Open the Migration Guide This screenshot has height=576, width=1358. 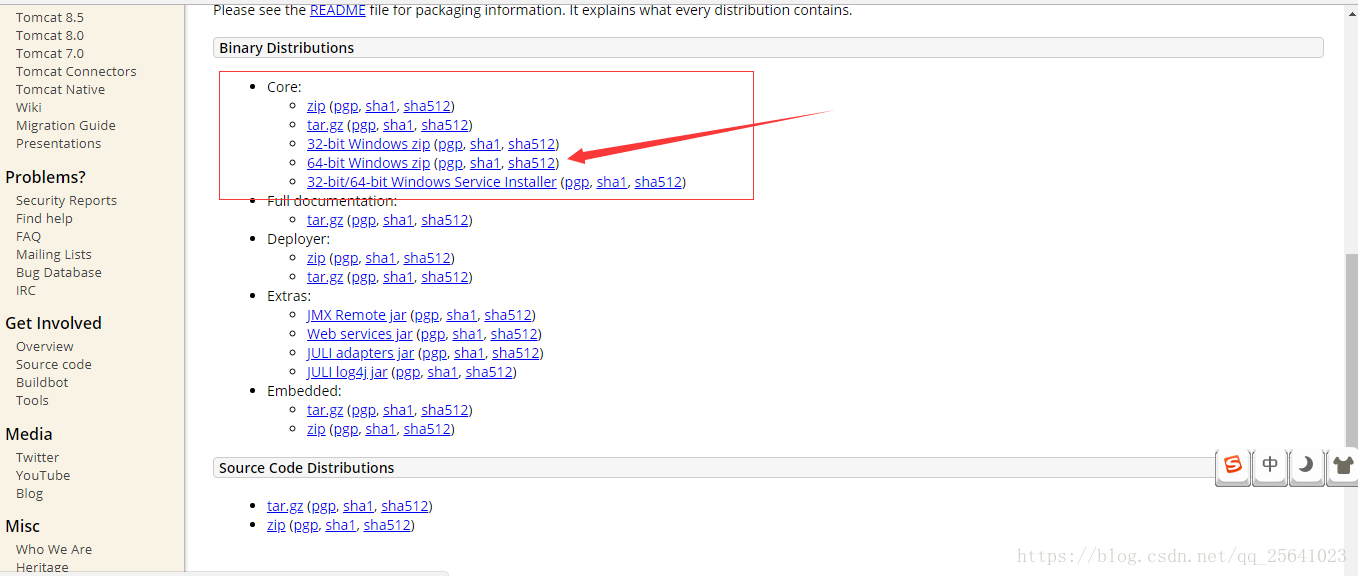66,125
